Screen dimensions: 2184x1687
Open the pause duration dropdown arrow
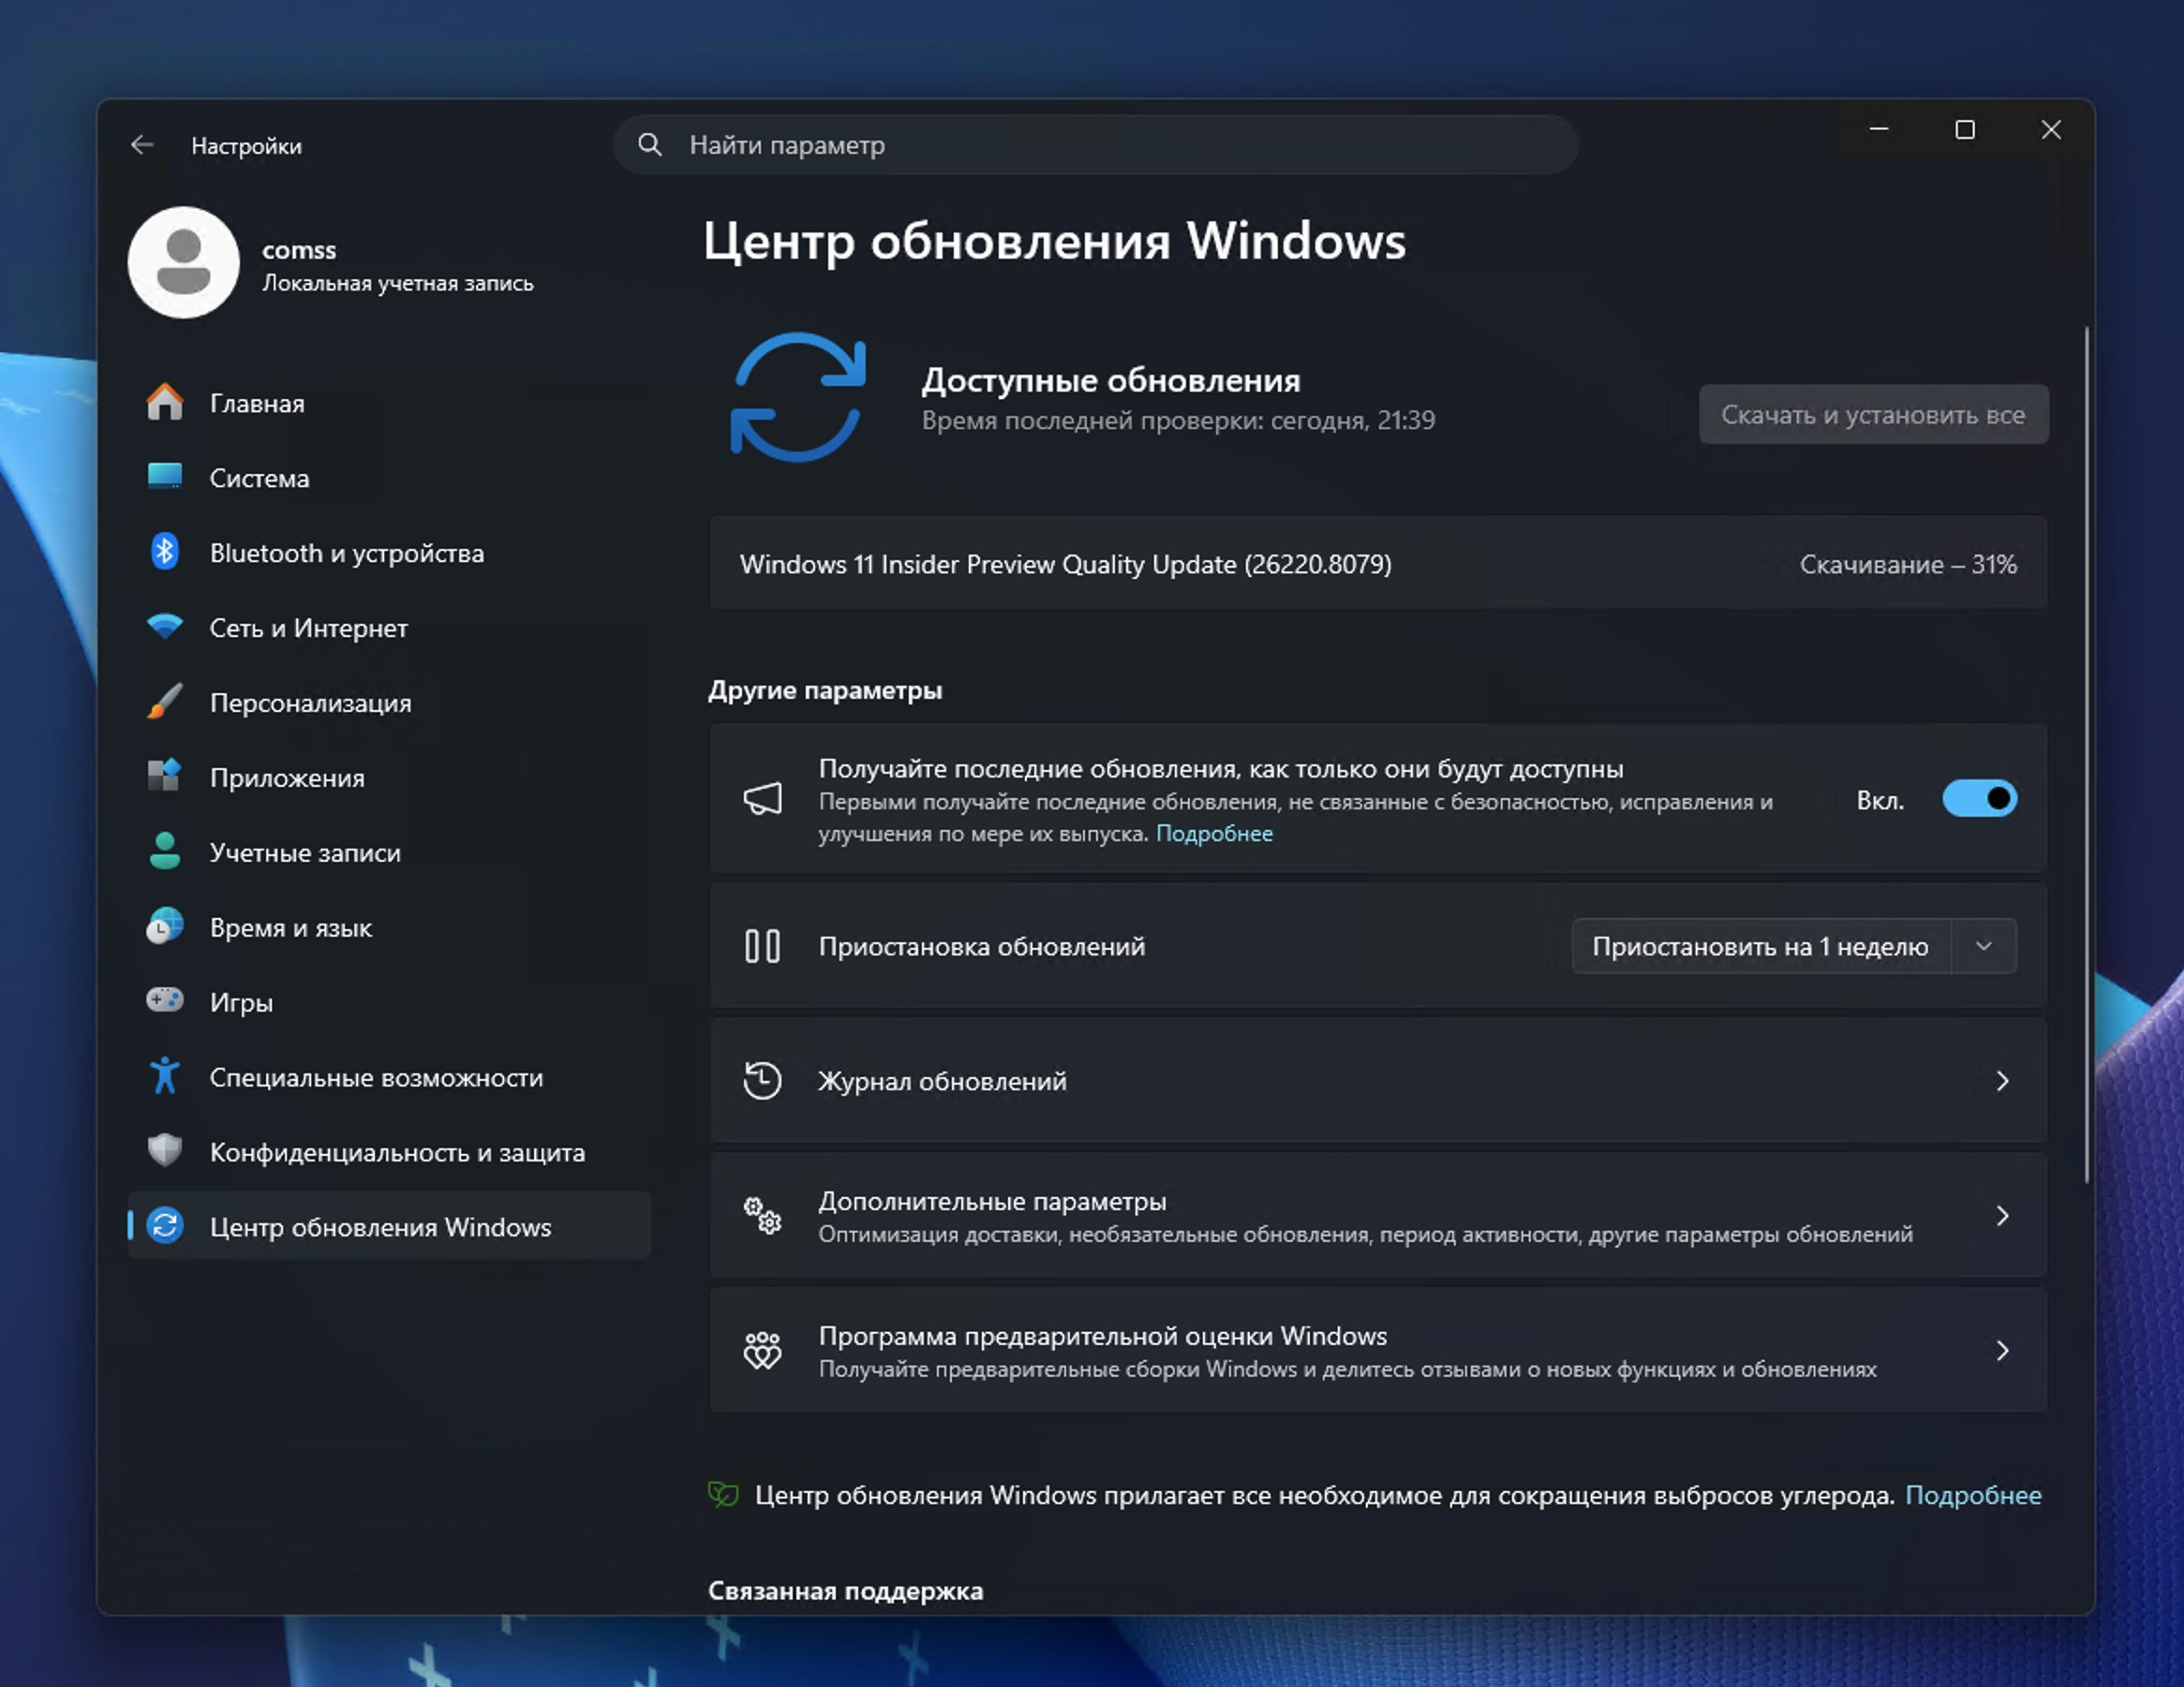pos(1984,946)
